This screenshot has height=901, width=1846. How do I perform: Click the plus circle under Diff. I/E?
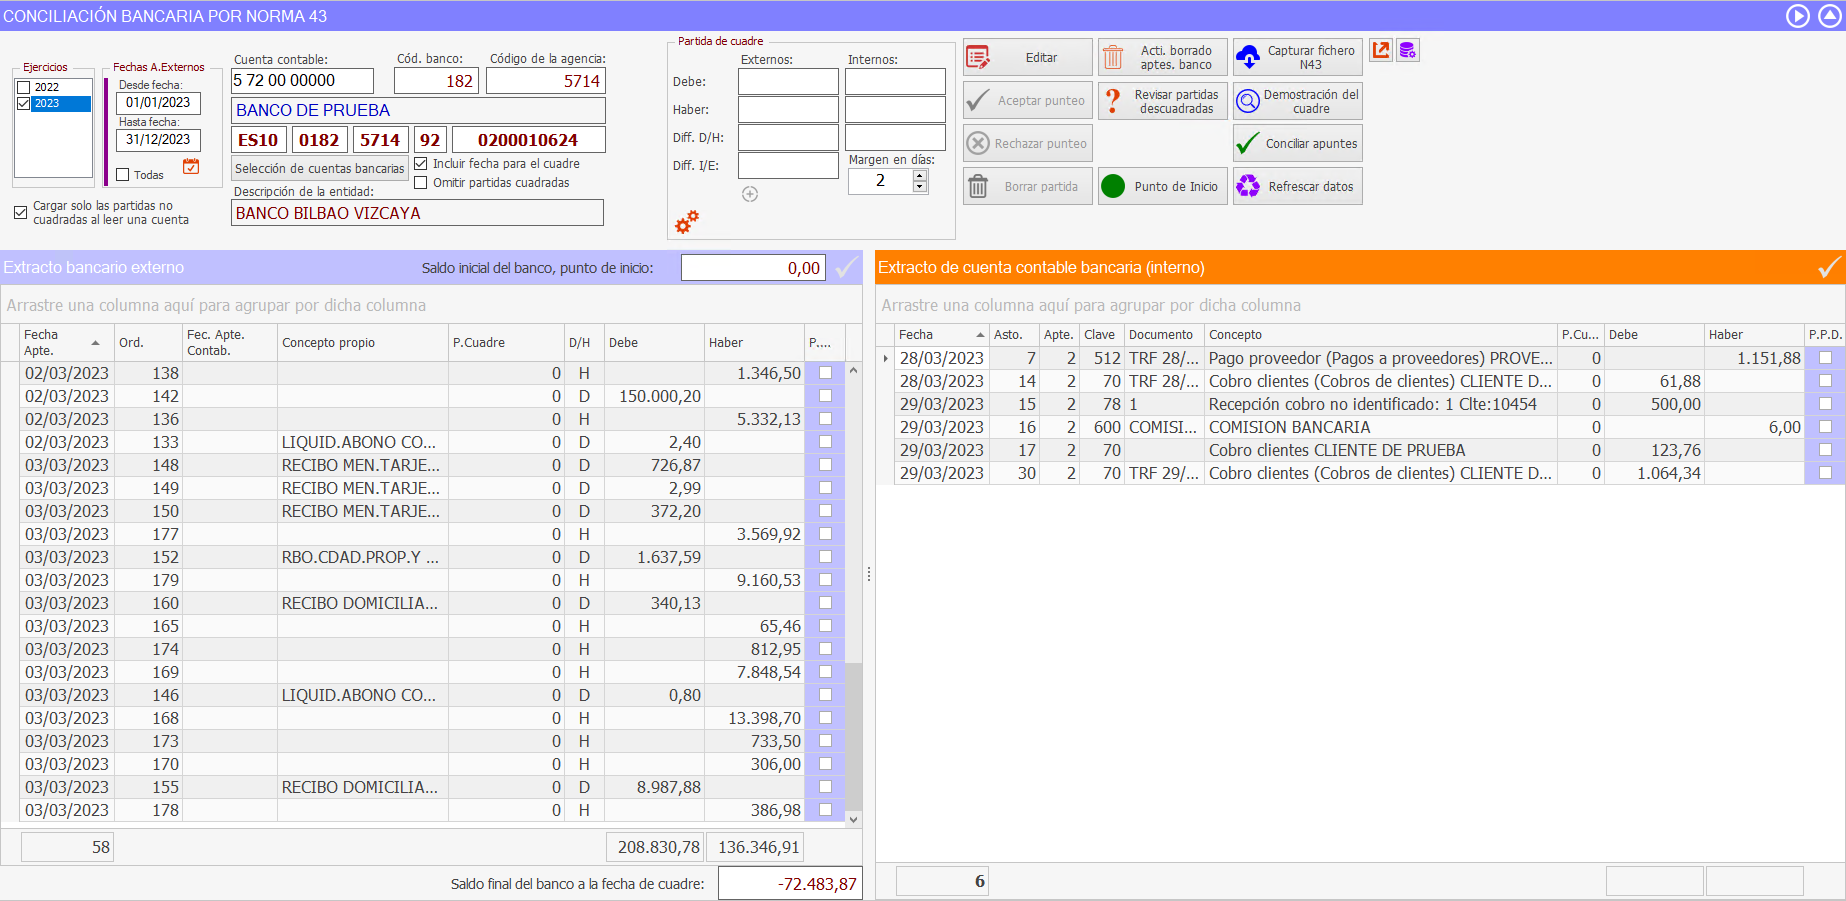[x=750, y=194]
